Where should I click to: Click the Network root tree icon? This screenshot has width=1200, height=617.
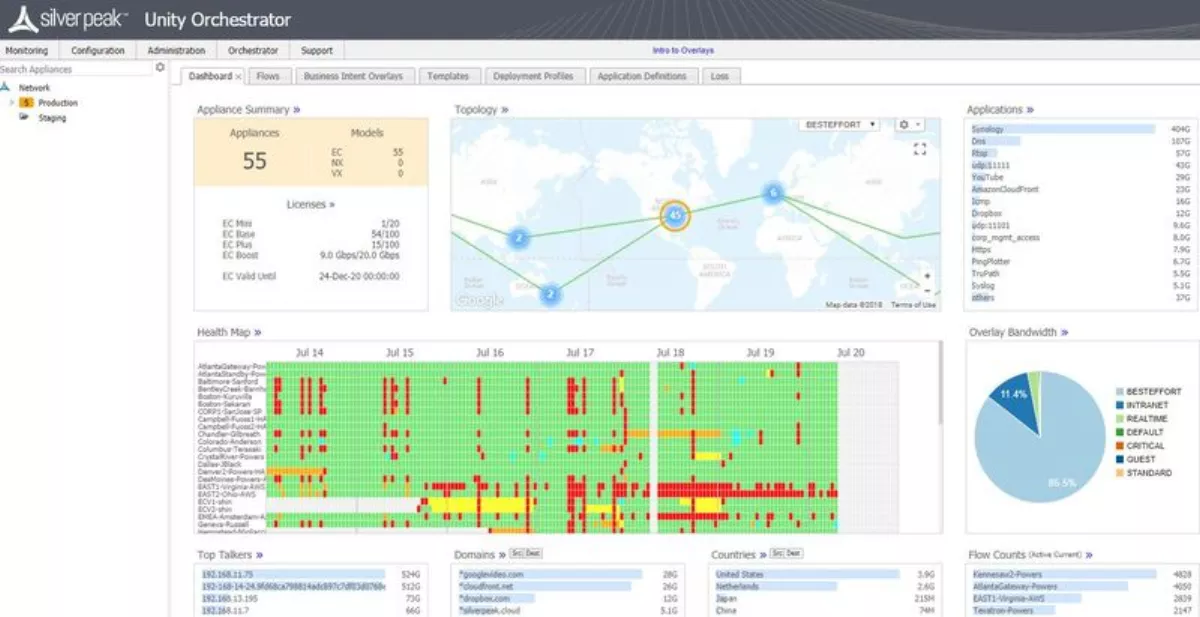(7, 88)
